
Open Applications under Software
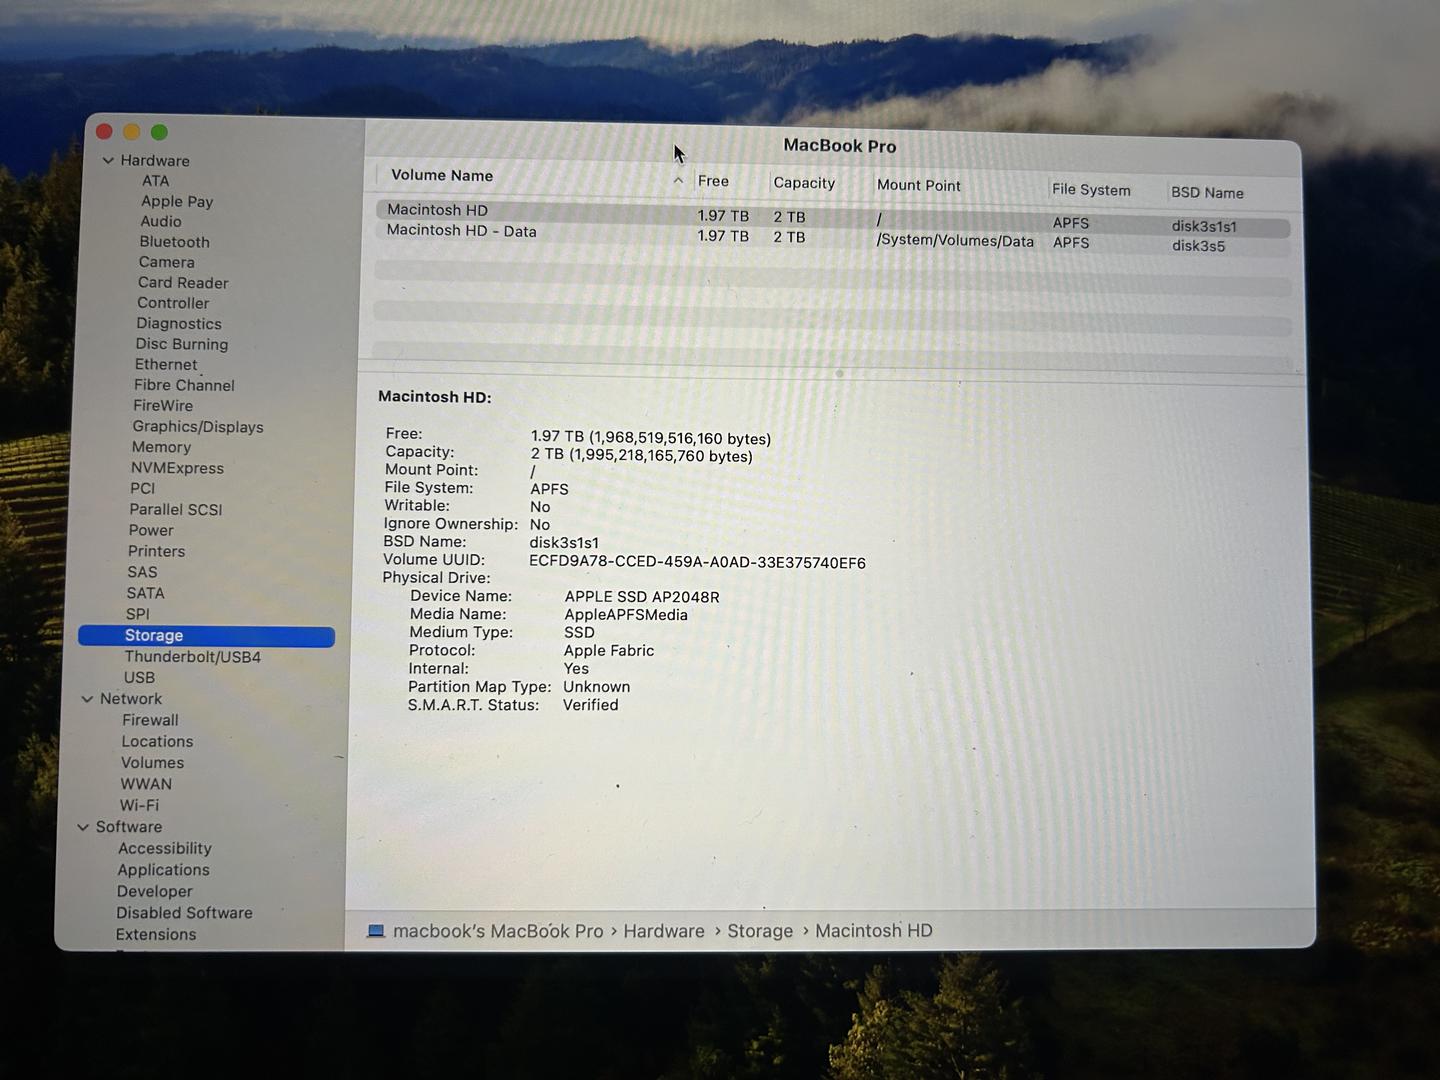[x=163, y=870]
